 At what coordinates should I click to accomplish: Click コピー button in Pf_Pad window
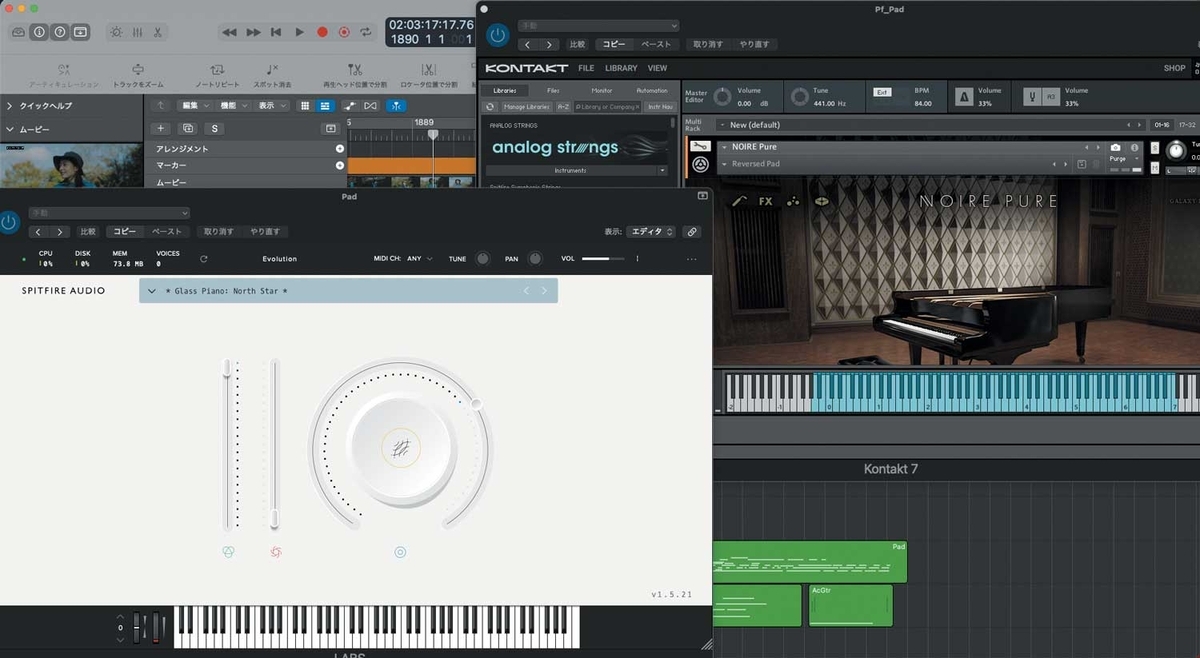tap(613, 44)
